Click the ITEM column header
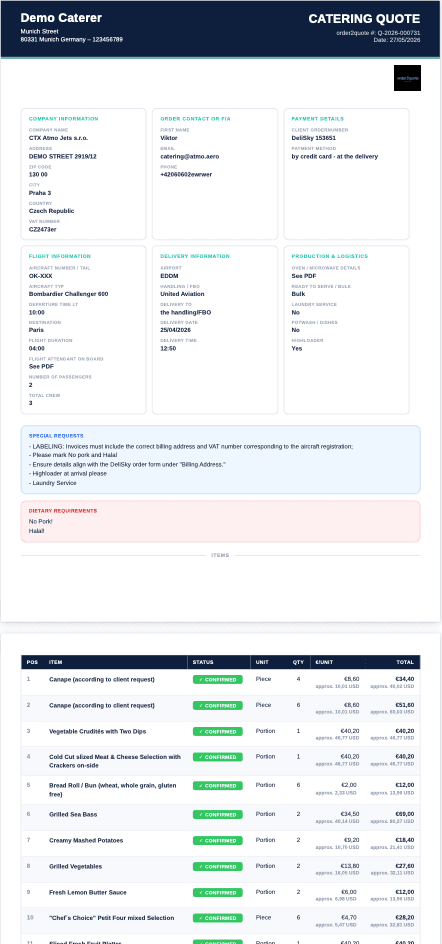This screenshot has width=442, height=944. point(55,662)
